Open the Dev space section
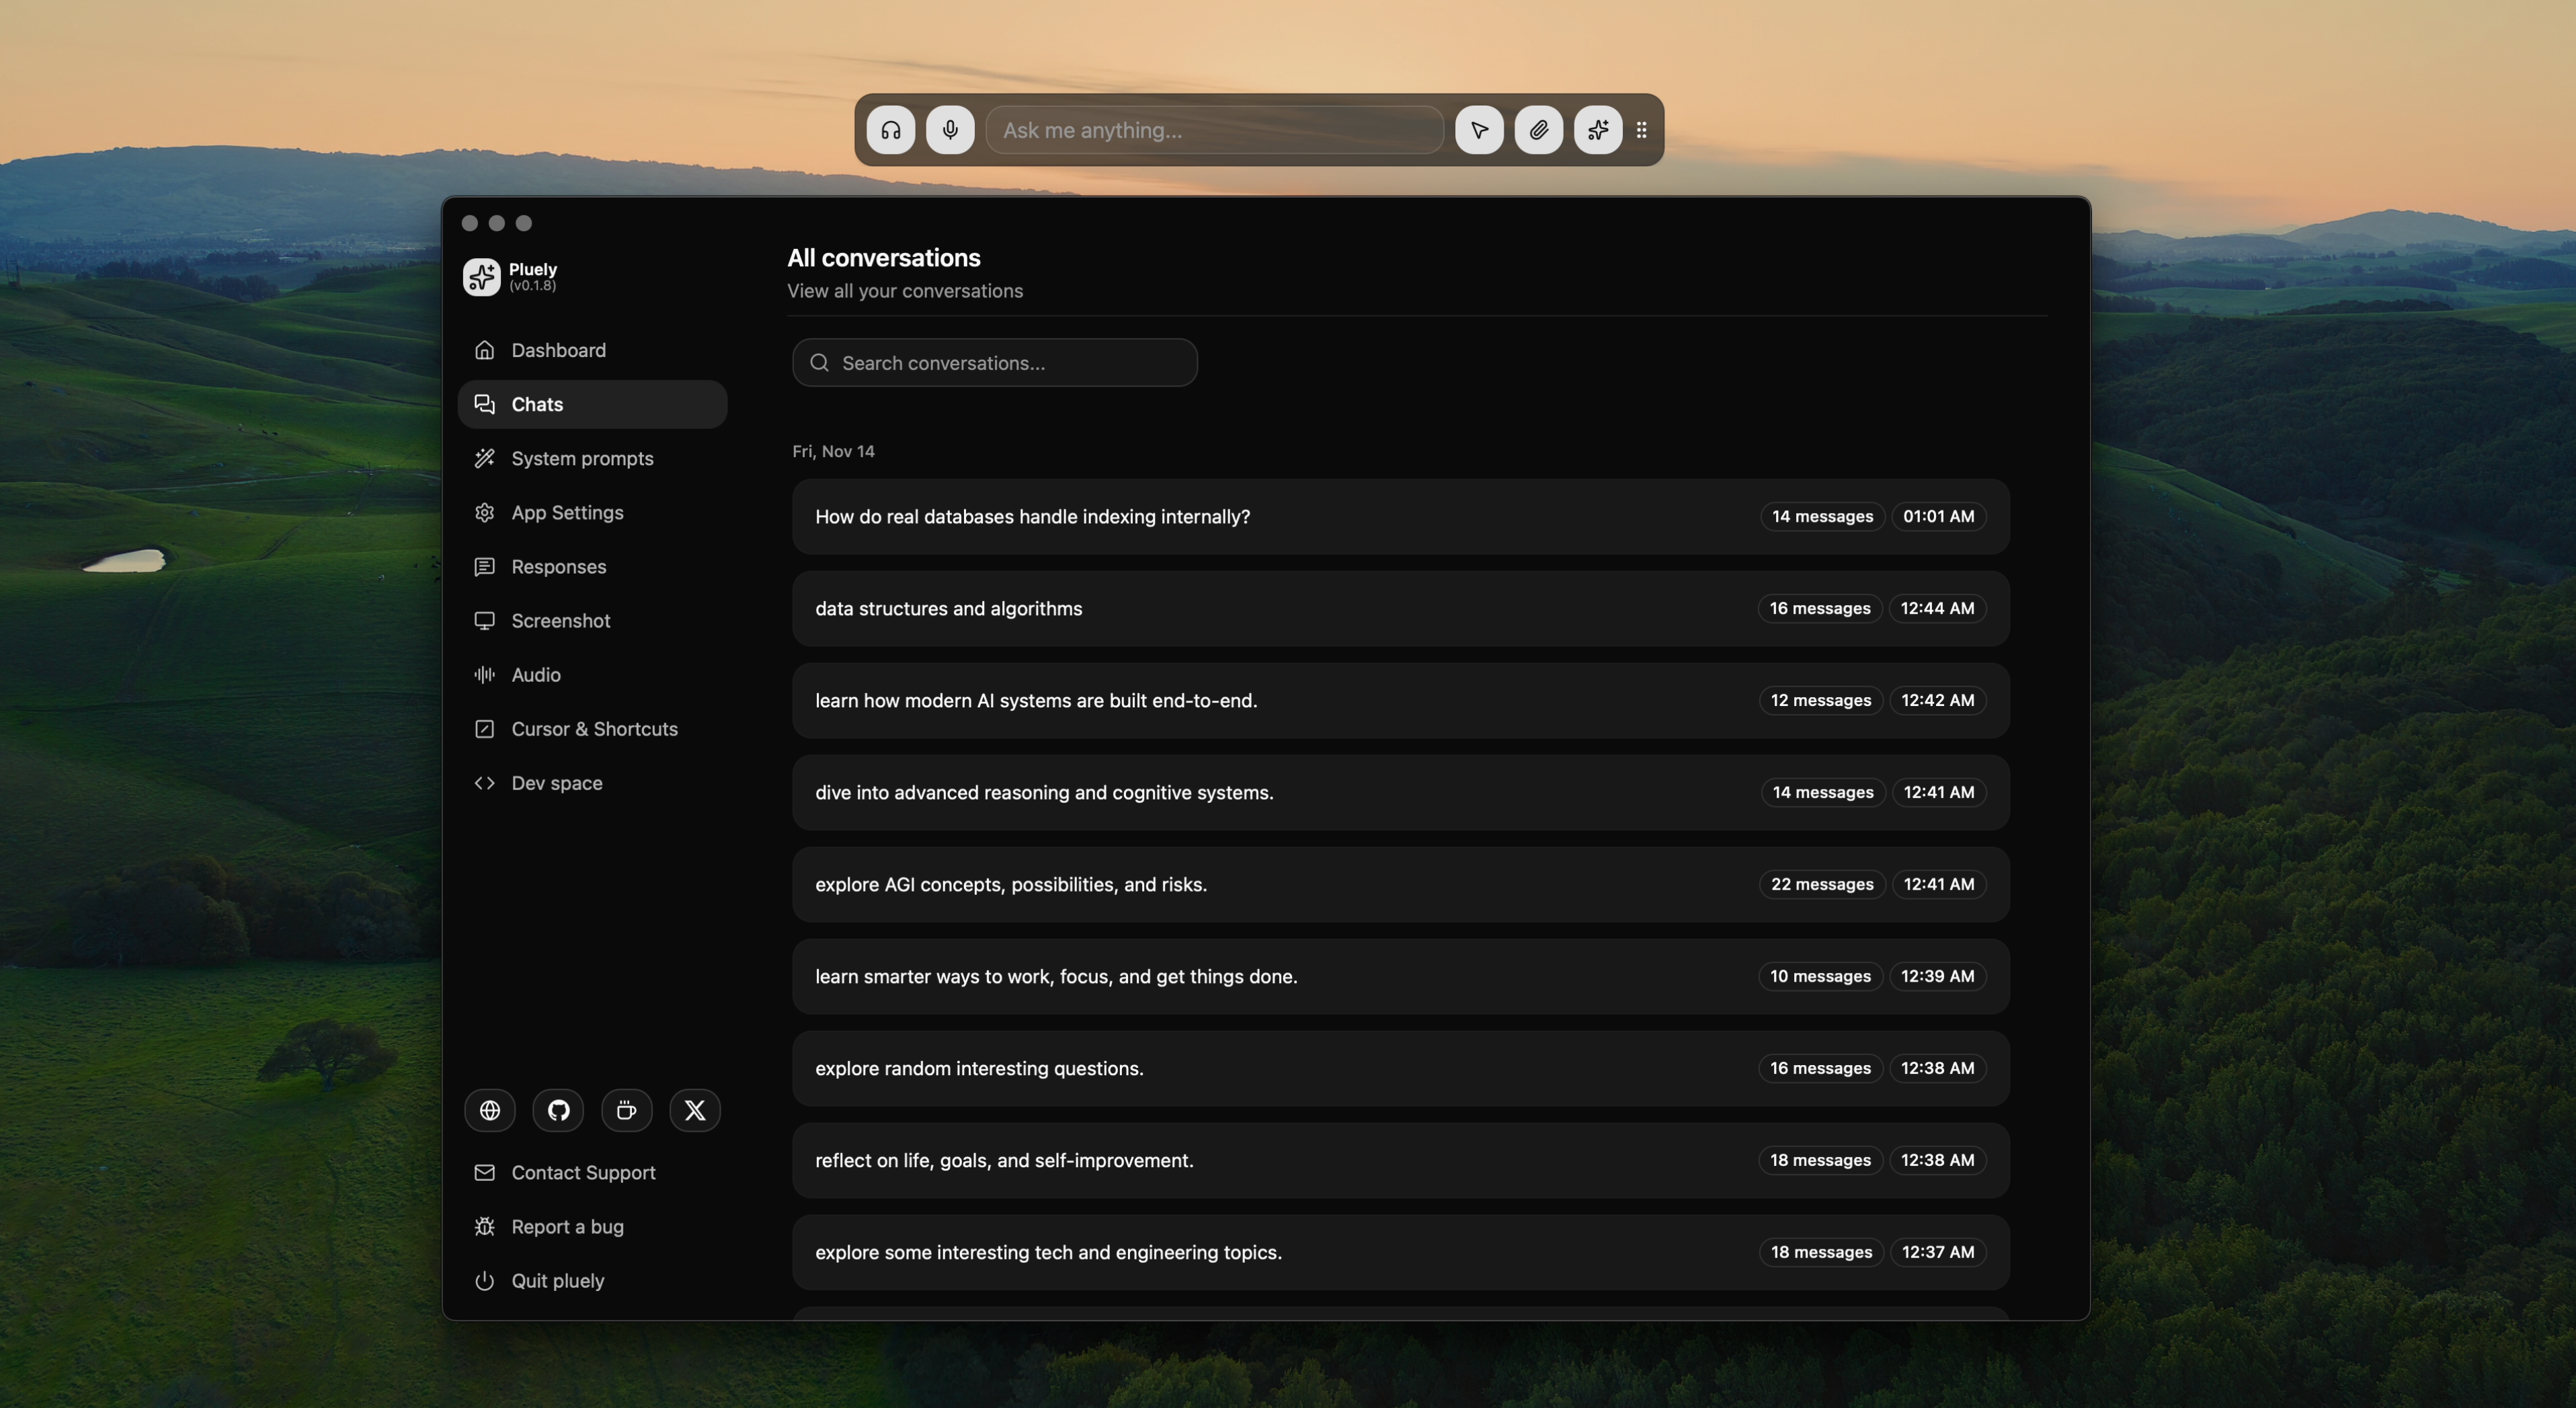 556,783
